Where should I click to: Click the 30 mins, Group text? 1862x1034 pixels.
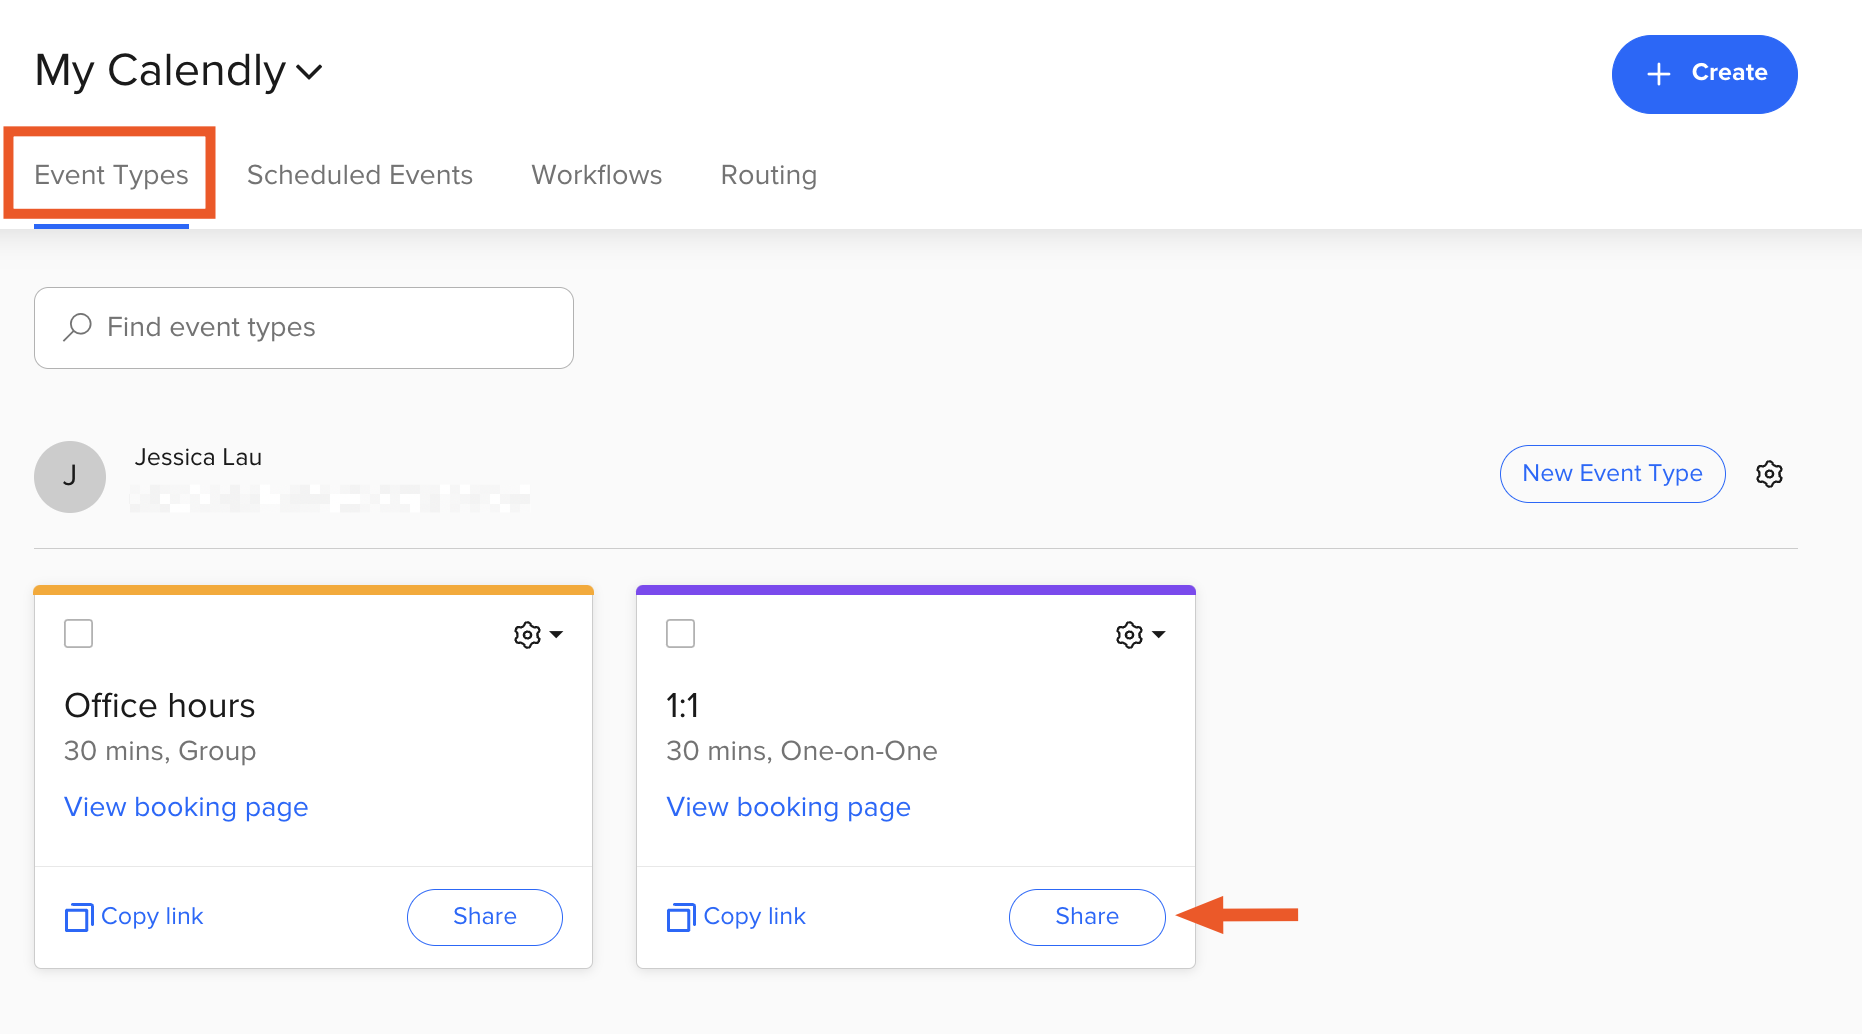click(x=160, y=751)
